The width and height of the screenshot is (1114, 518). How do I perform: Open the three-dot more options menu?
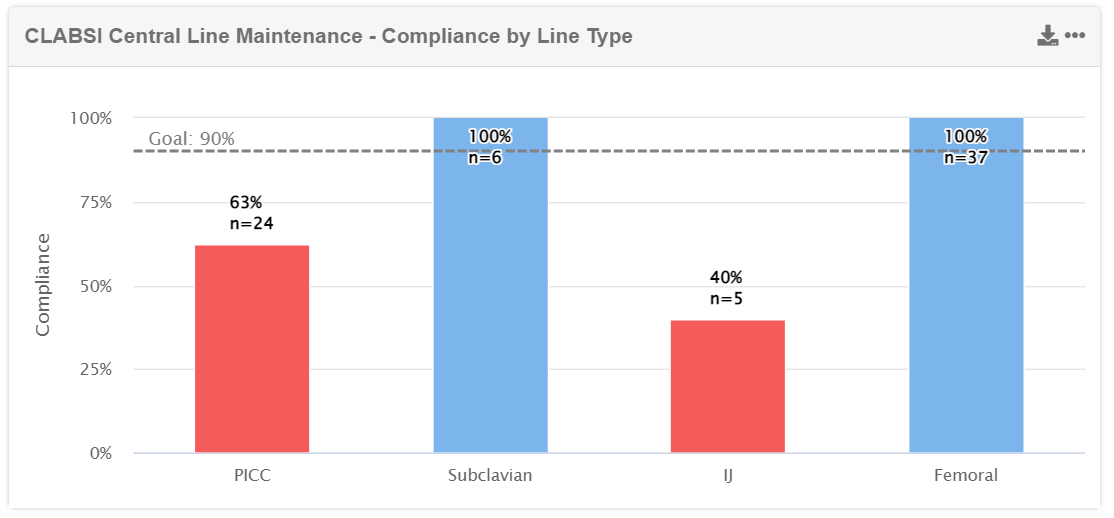click(1075, 36)
